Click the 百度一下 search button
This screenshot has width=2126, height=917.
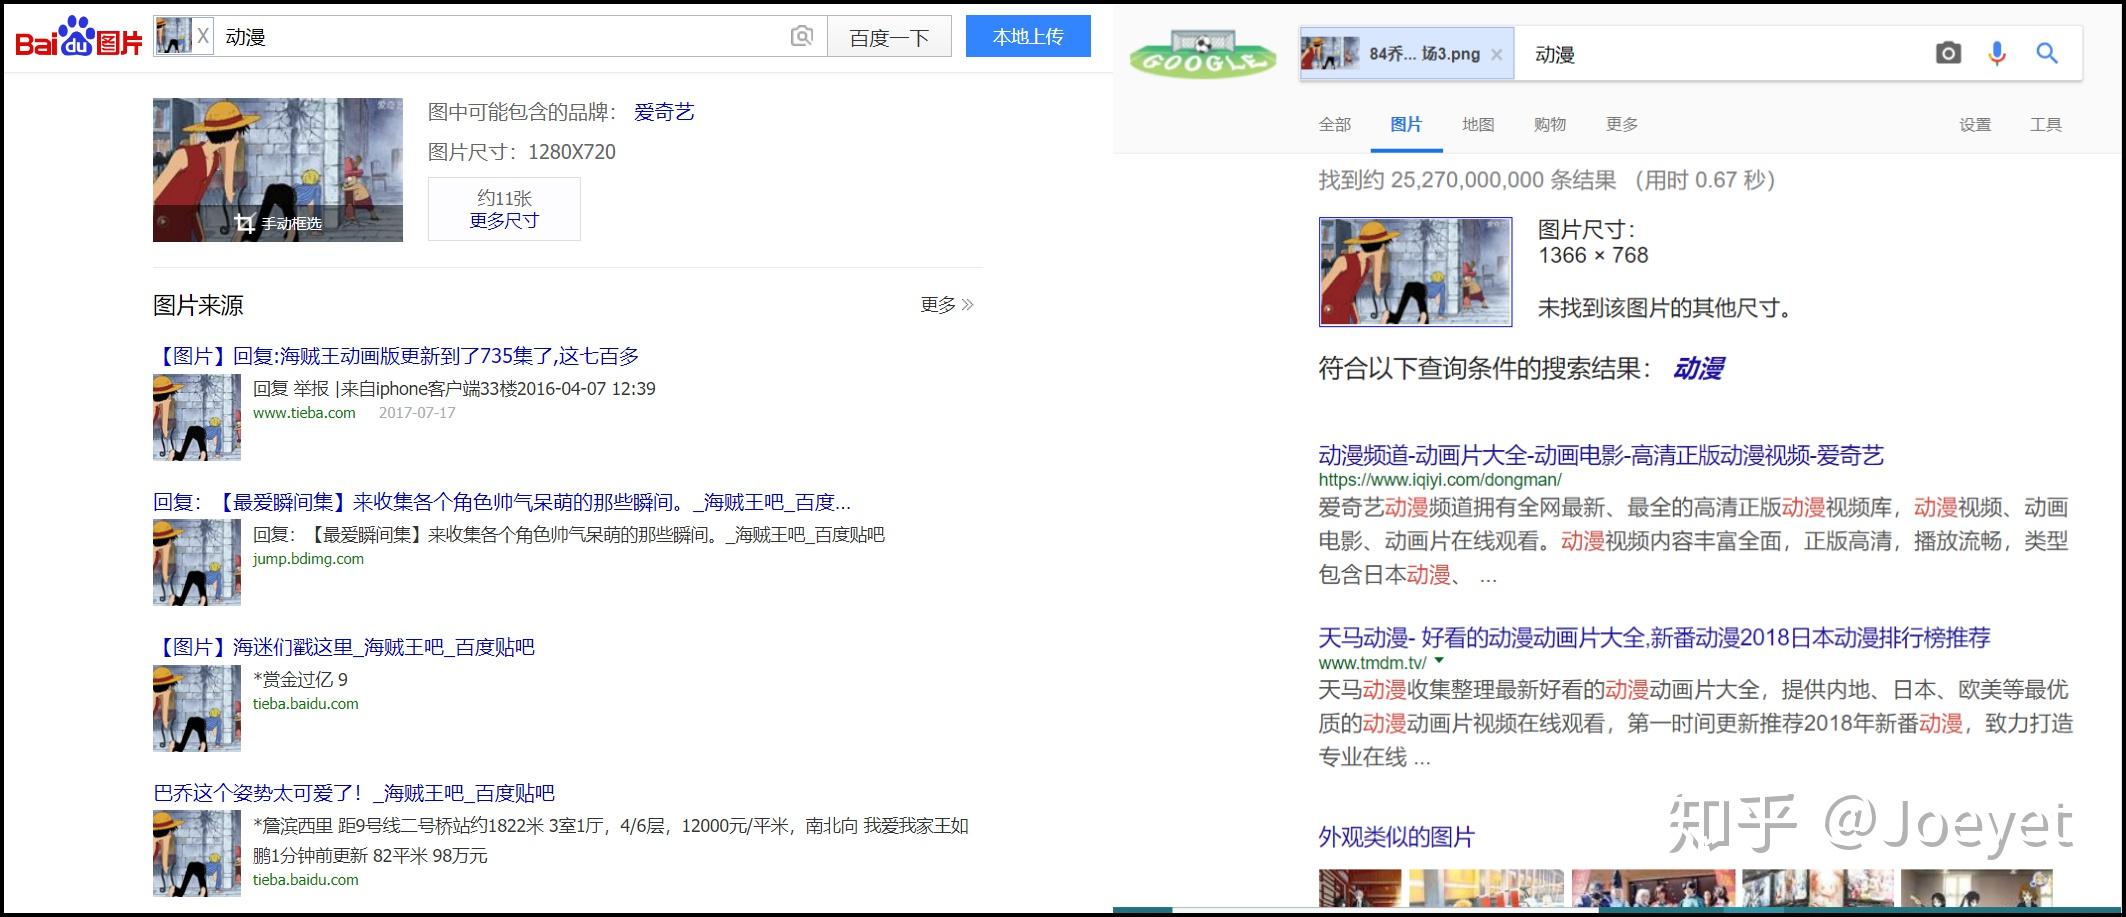pyautogui.click(x=888, y=36)
